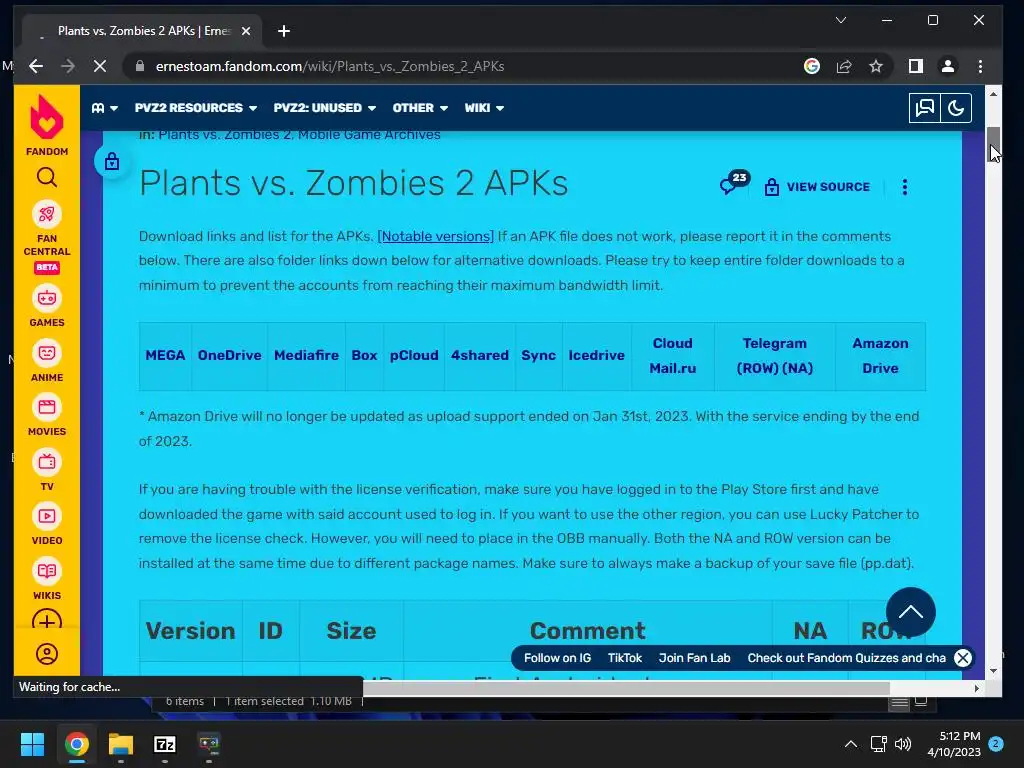The width and height of the screenshot is (1024, 768).
Task: Click Follow on IG in promo bar
Action: (x=558, y=658)
